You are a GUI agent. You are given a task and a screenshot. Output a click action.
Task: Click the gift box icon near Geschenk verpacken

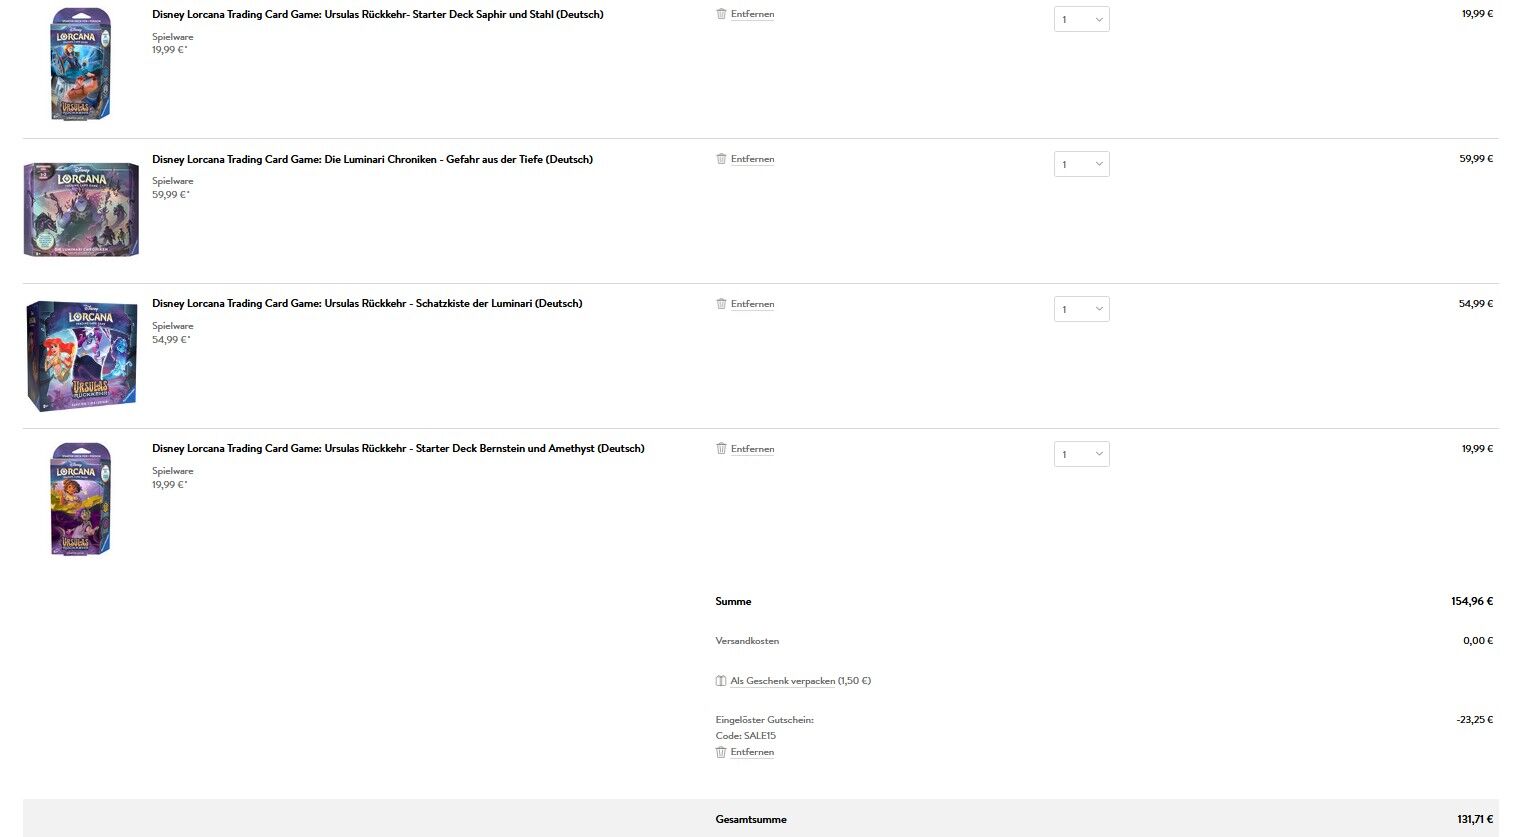click(x=721, y=681)
